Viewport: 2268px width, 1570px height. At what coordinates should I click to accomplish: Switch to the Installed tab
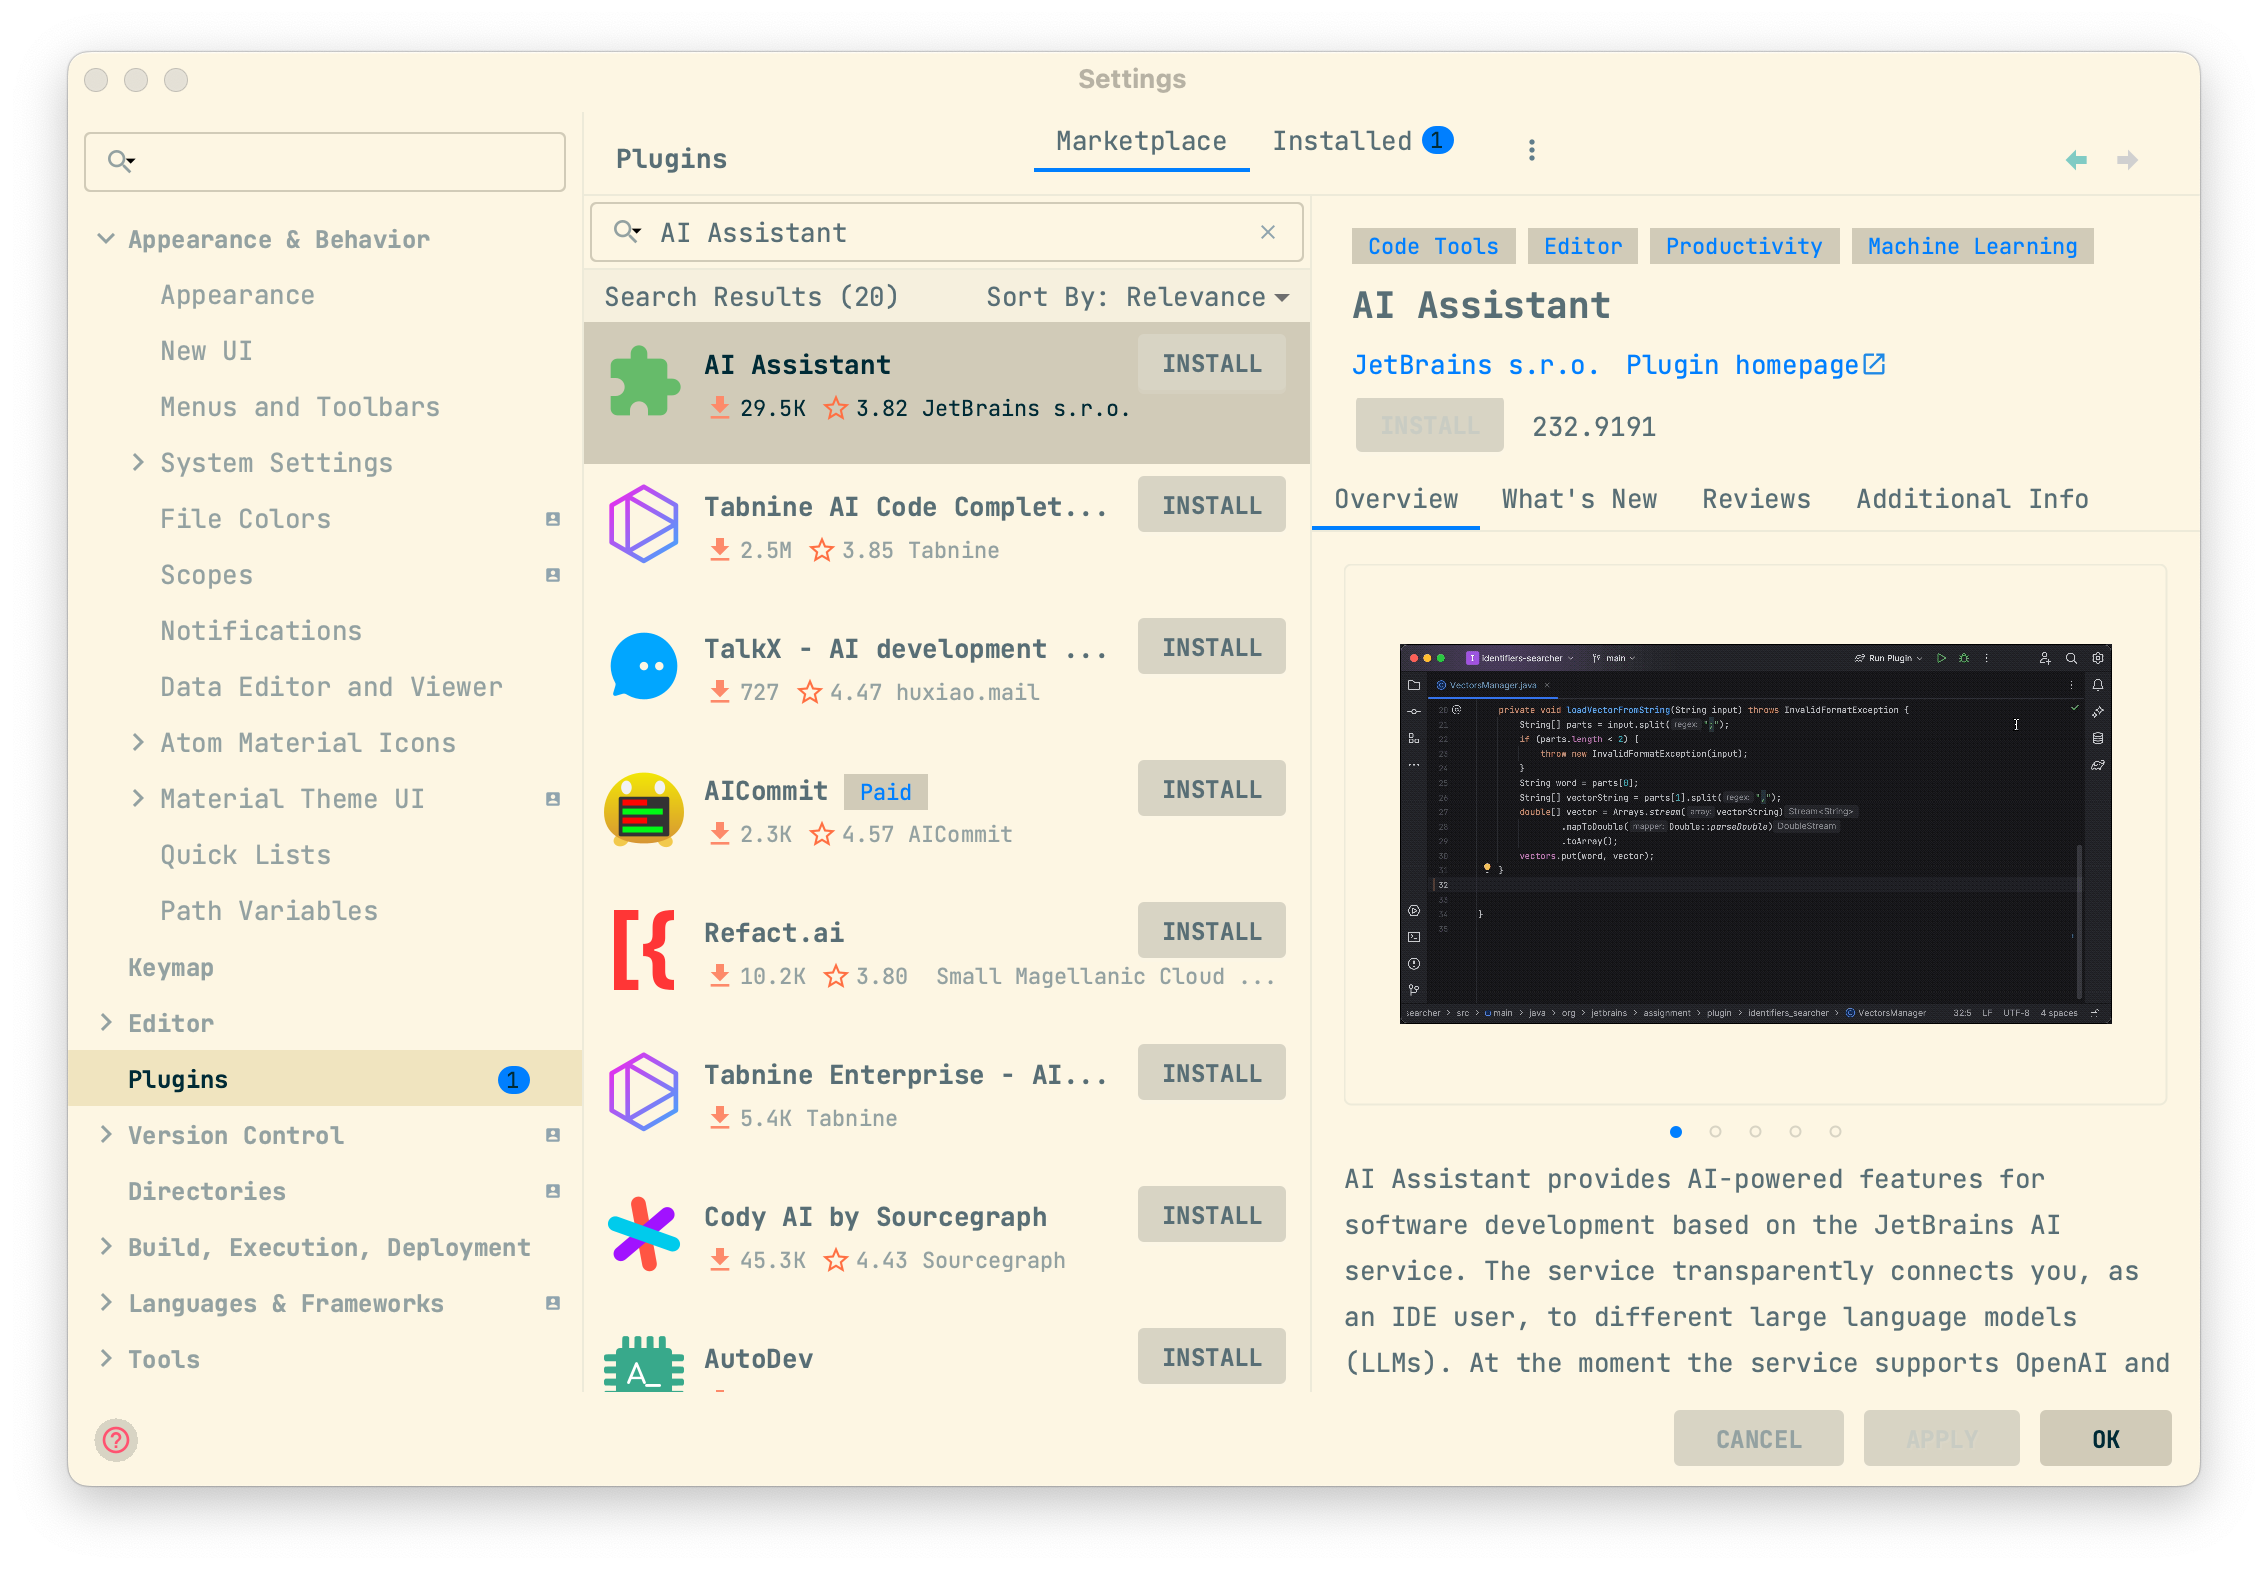tap(1362, 141)
